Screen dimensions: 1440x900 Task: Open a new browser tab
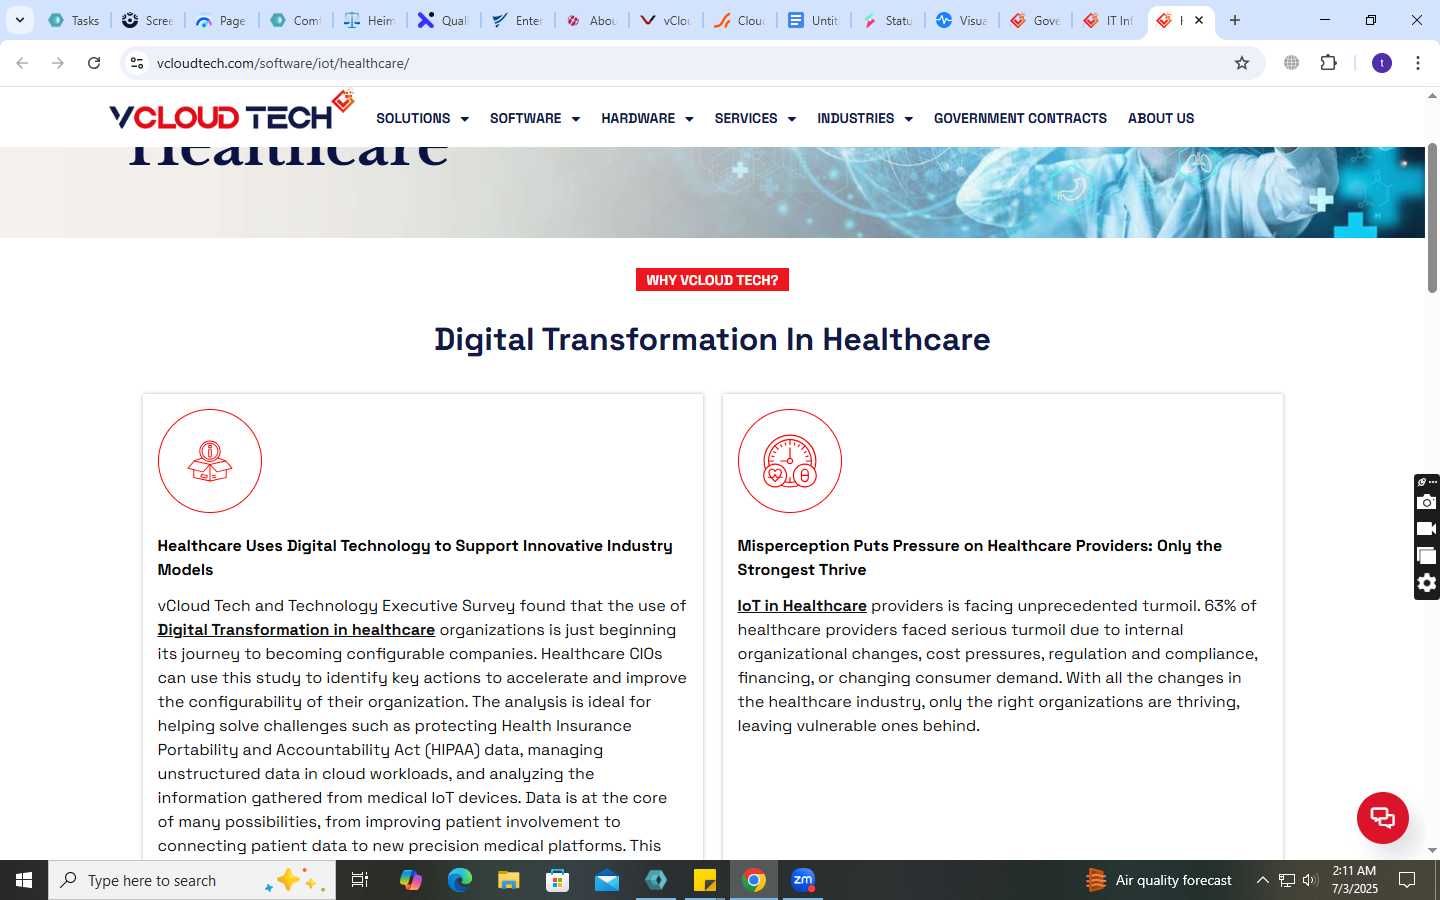click(1235, 20)
